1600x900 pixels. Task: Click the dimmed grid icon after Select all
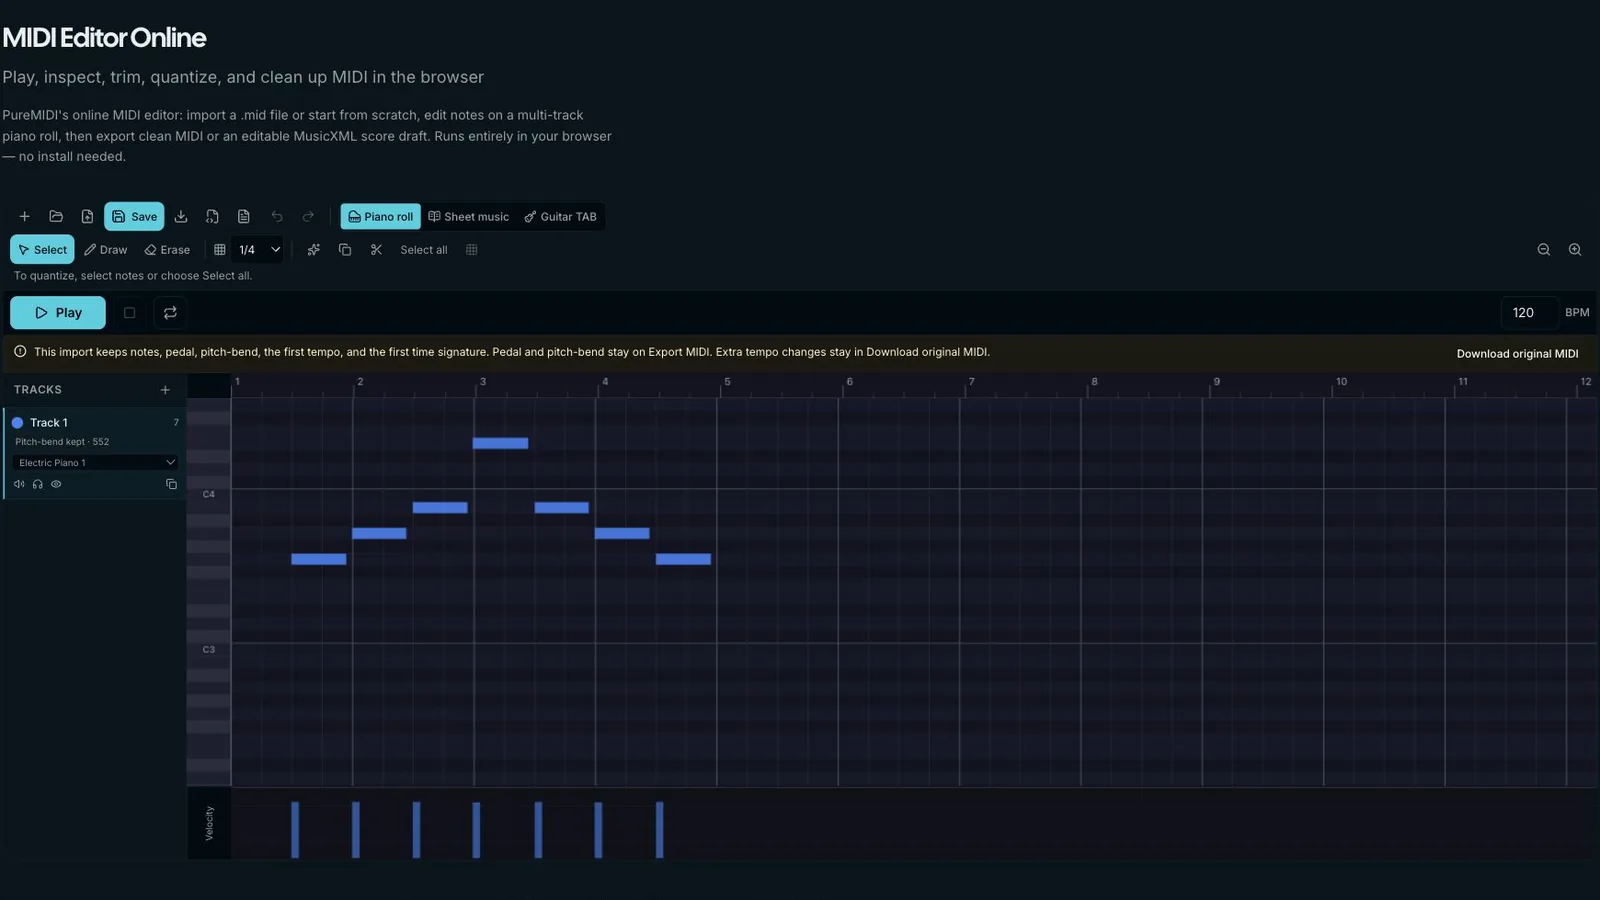pos(472,249)
